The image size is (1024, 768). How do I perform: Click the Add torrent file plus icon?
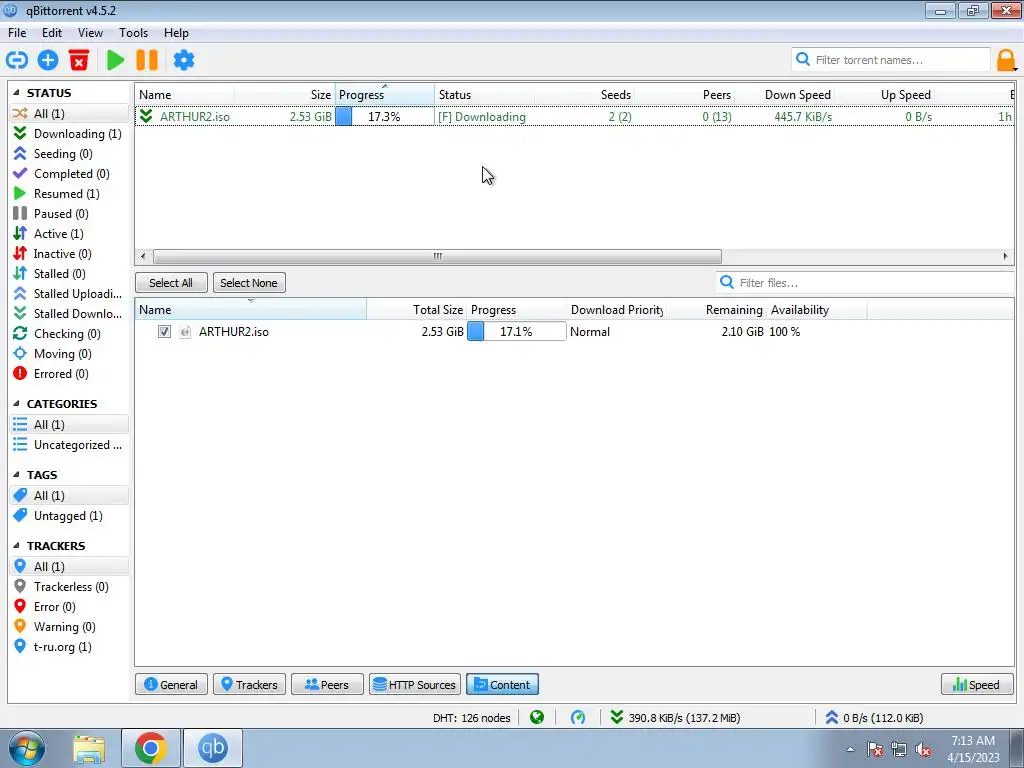pos(48,60)
